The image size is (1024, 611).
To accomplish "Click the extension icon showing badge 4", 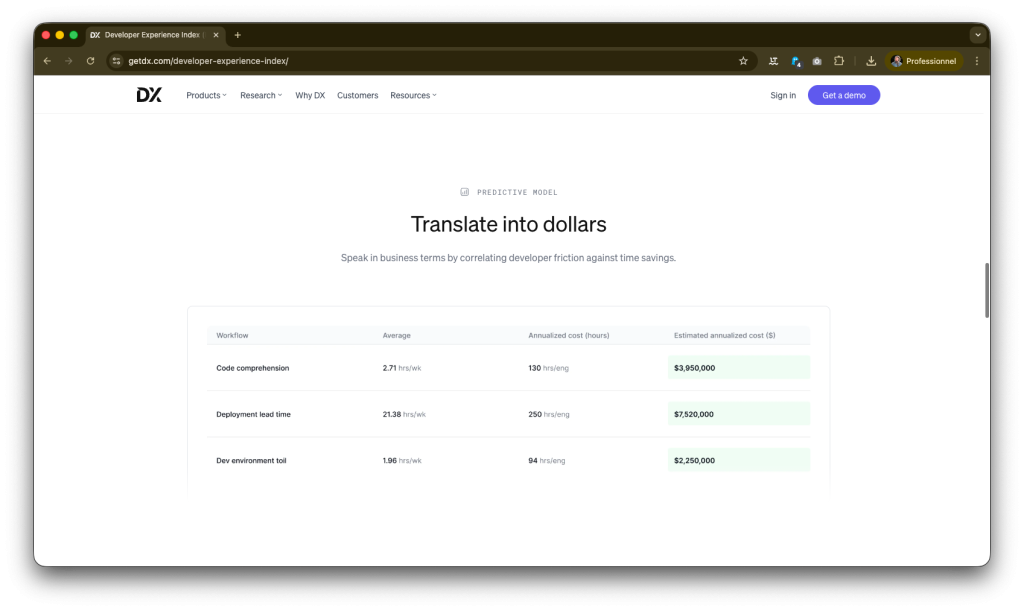I will click(x=794, y=61).
